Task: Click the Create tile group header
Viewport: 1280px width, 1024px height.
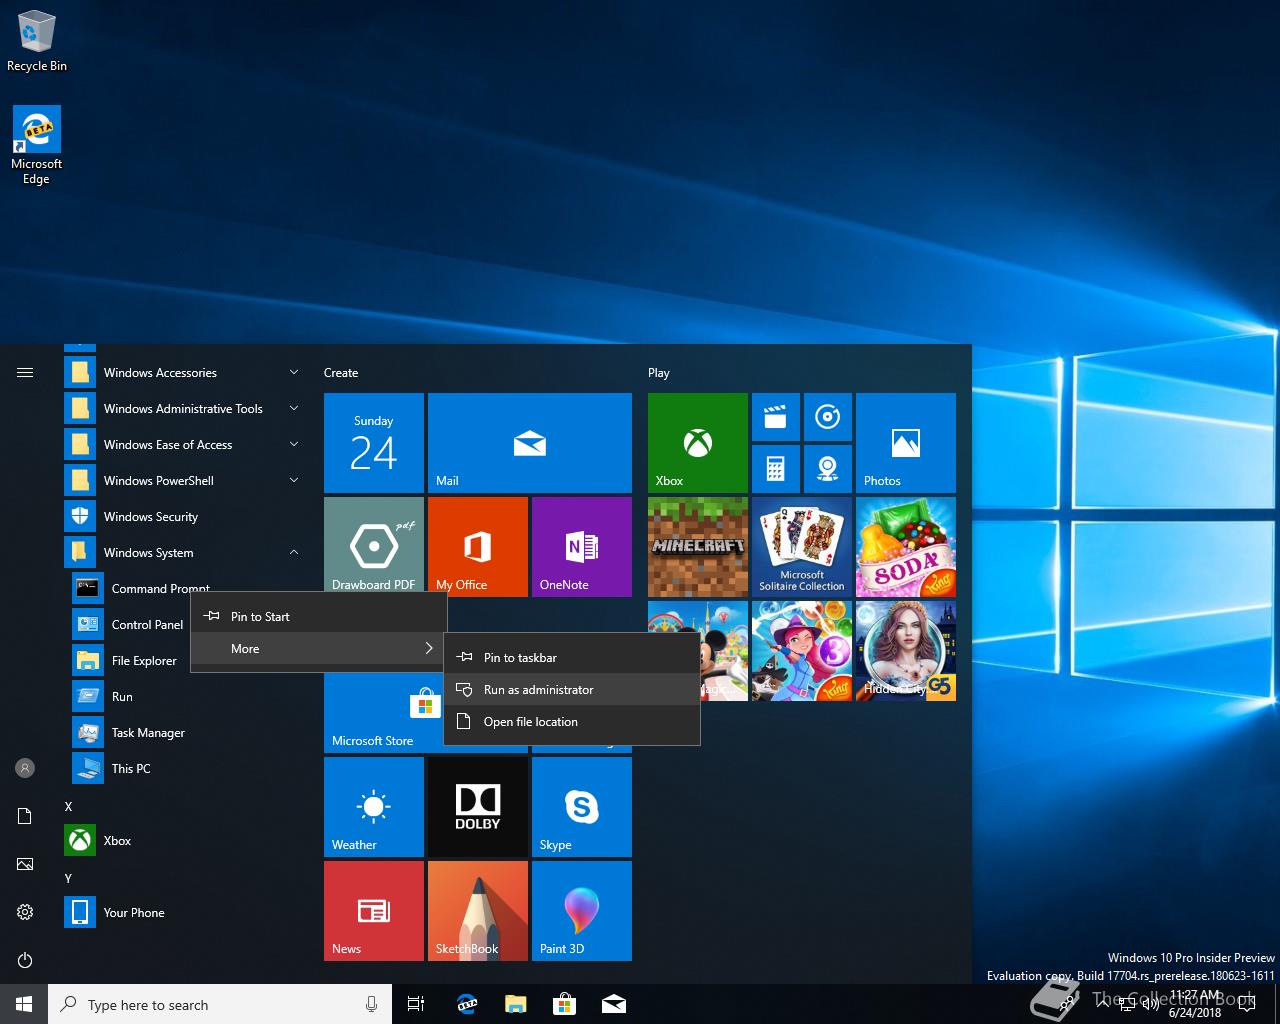Action: coord(341,372)
